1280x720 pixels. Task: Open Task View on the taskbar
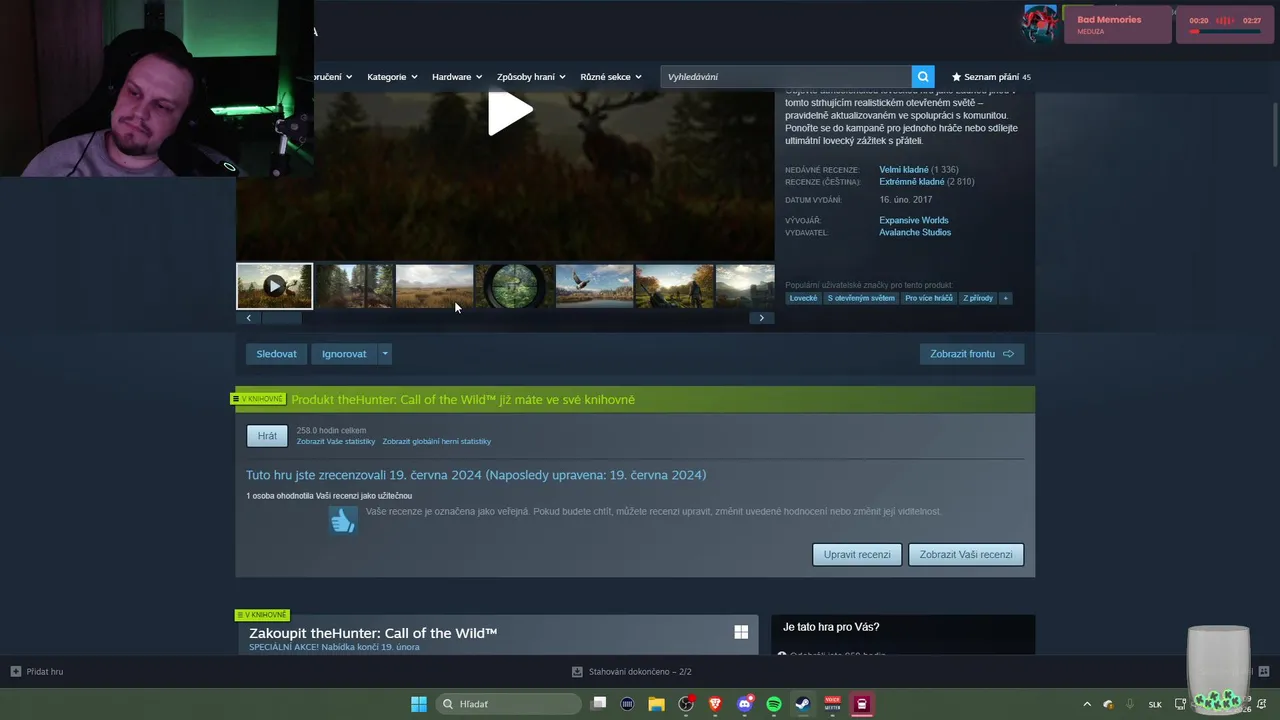point(599,703)
